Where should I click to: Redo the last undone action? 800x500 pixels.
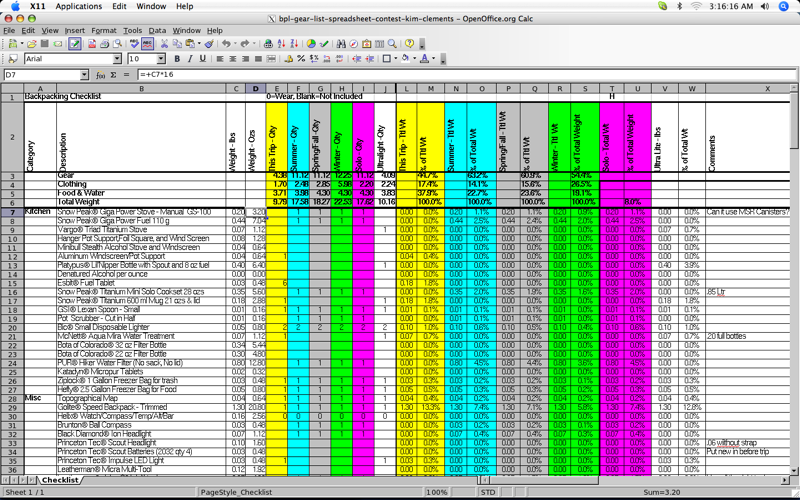[x=245, y=44]
